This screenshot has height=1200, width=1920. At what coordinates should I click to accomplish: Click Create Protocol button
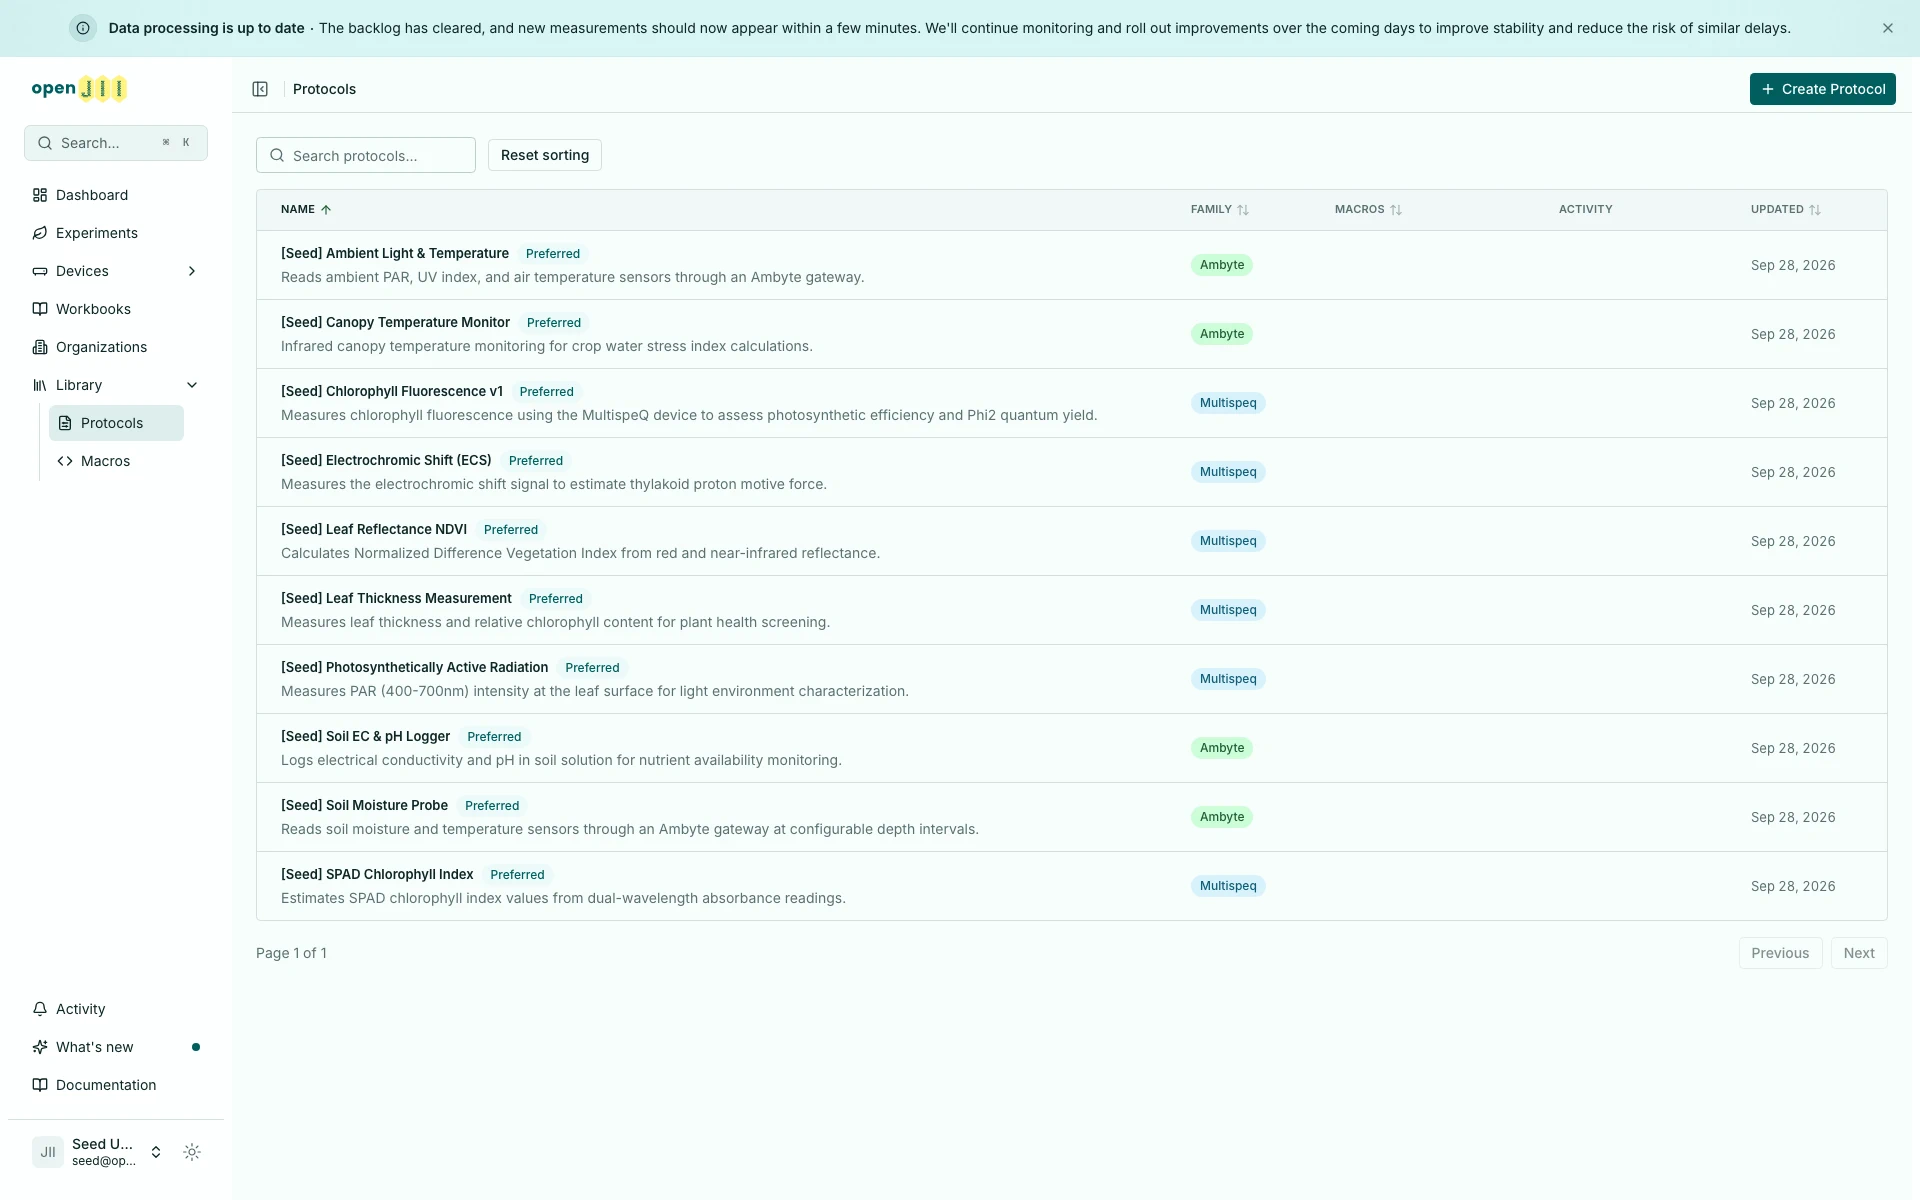pyautogui.click(x=1822, y=89)
